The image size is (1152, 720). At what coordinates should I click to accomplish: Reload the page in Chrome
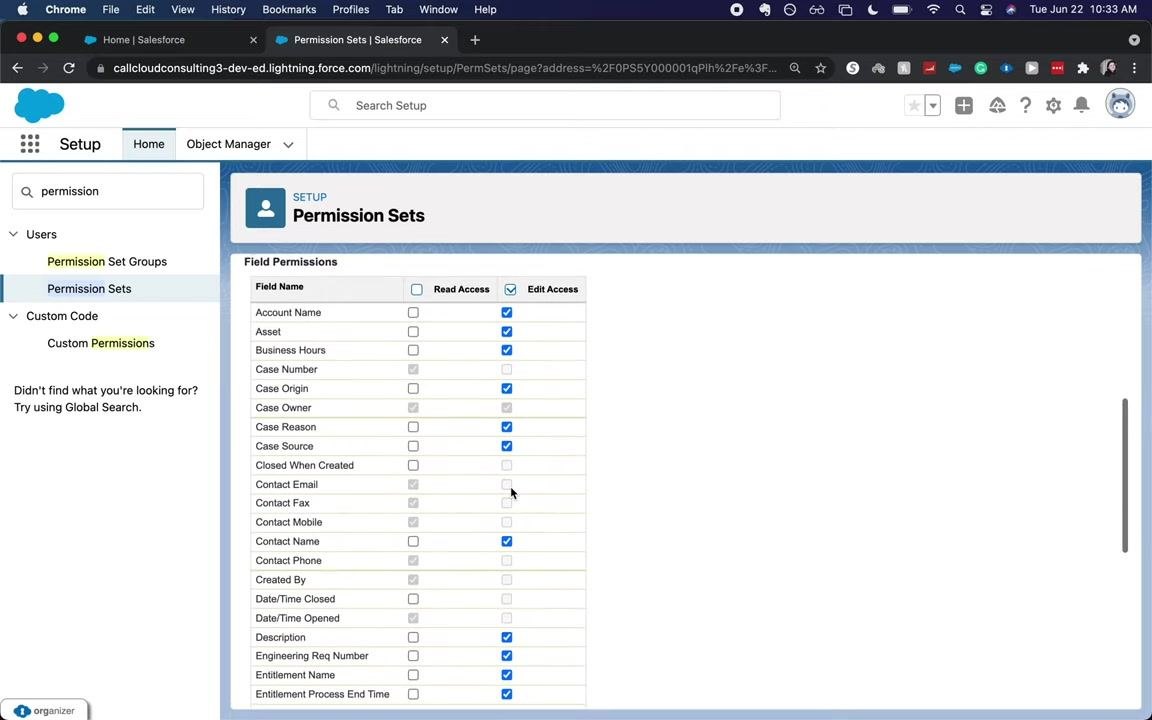[69, 68]
